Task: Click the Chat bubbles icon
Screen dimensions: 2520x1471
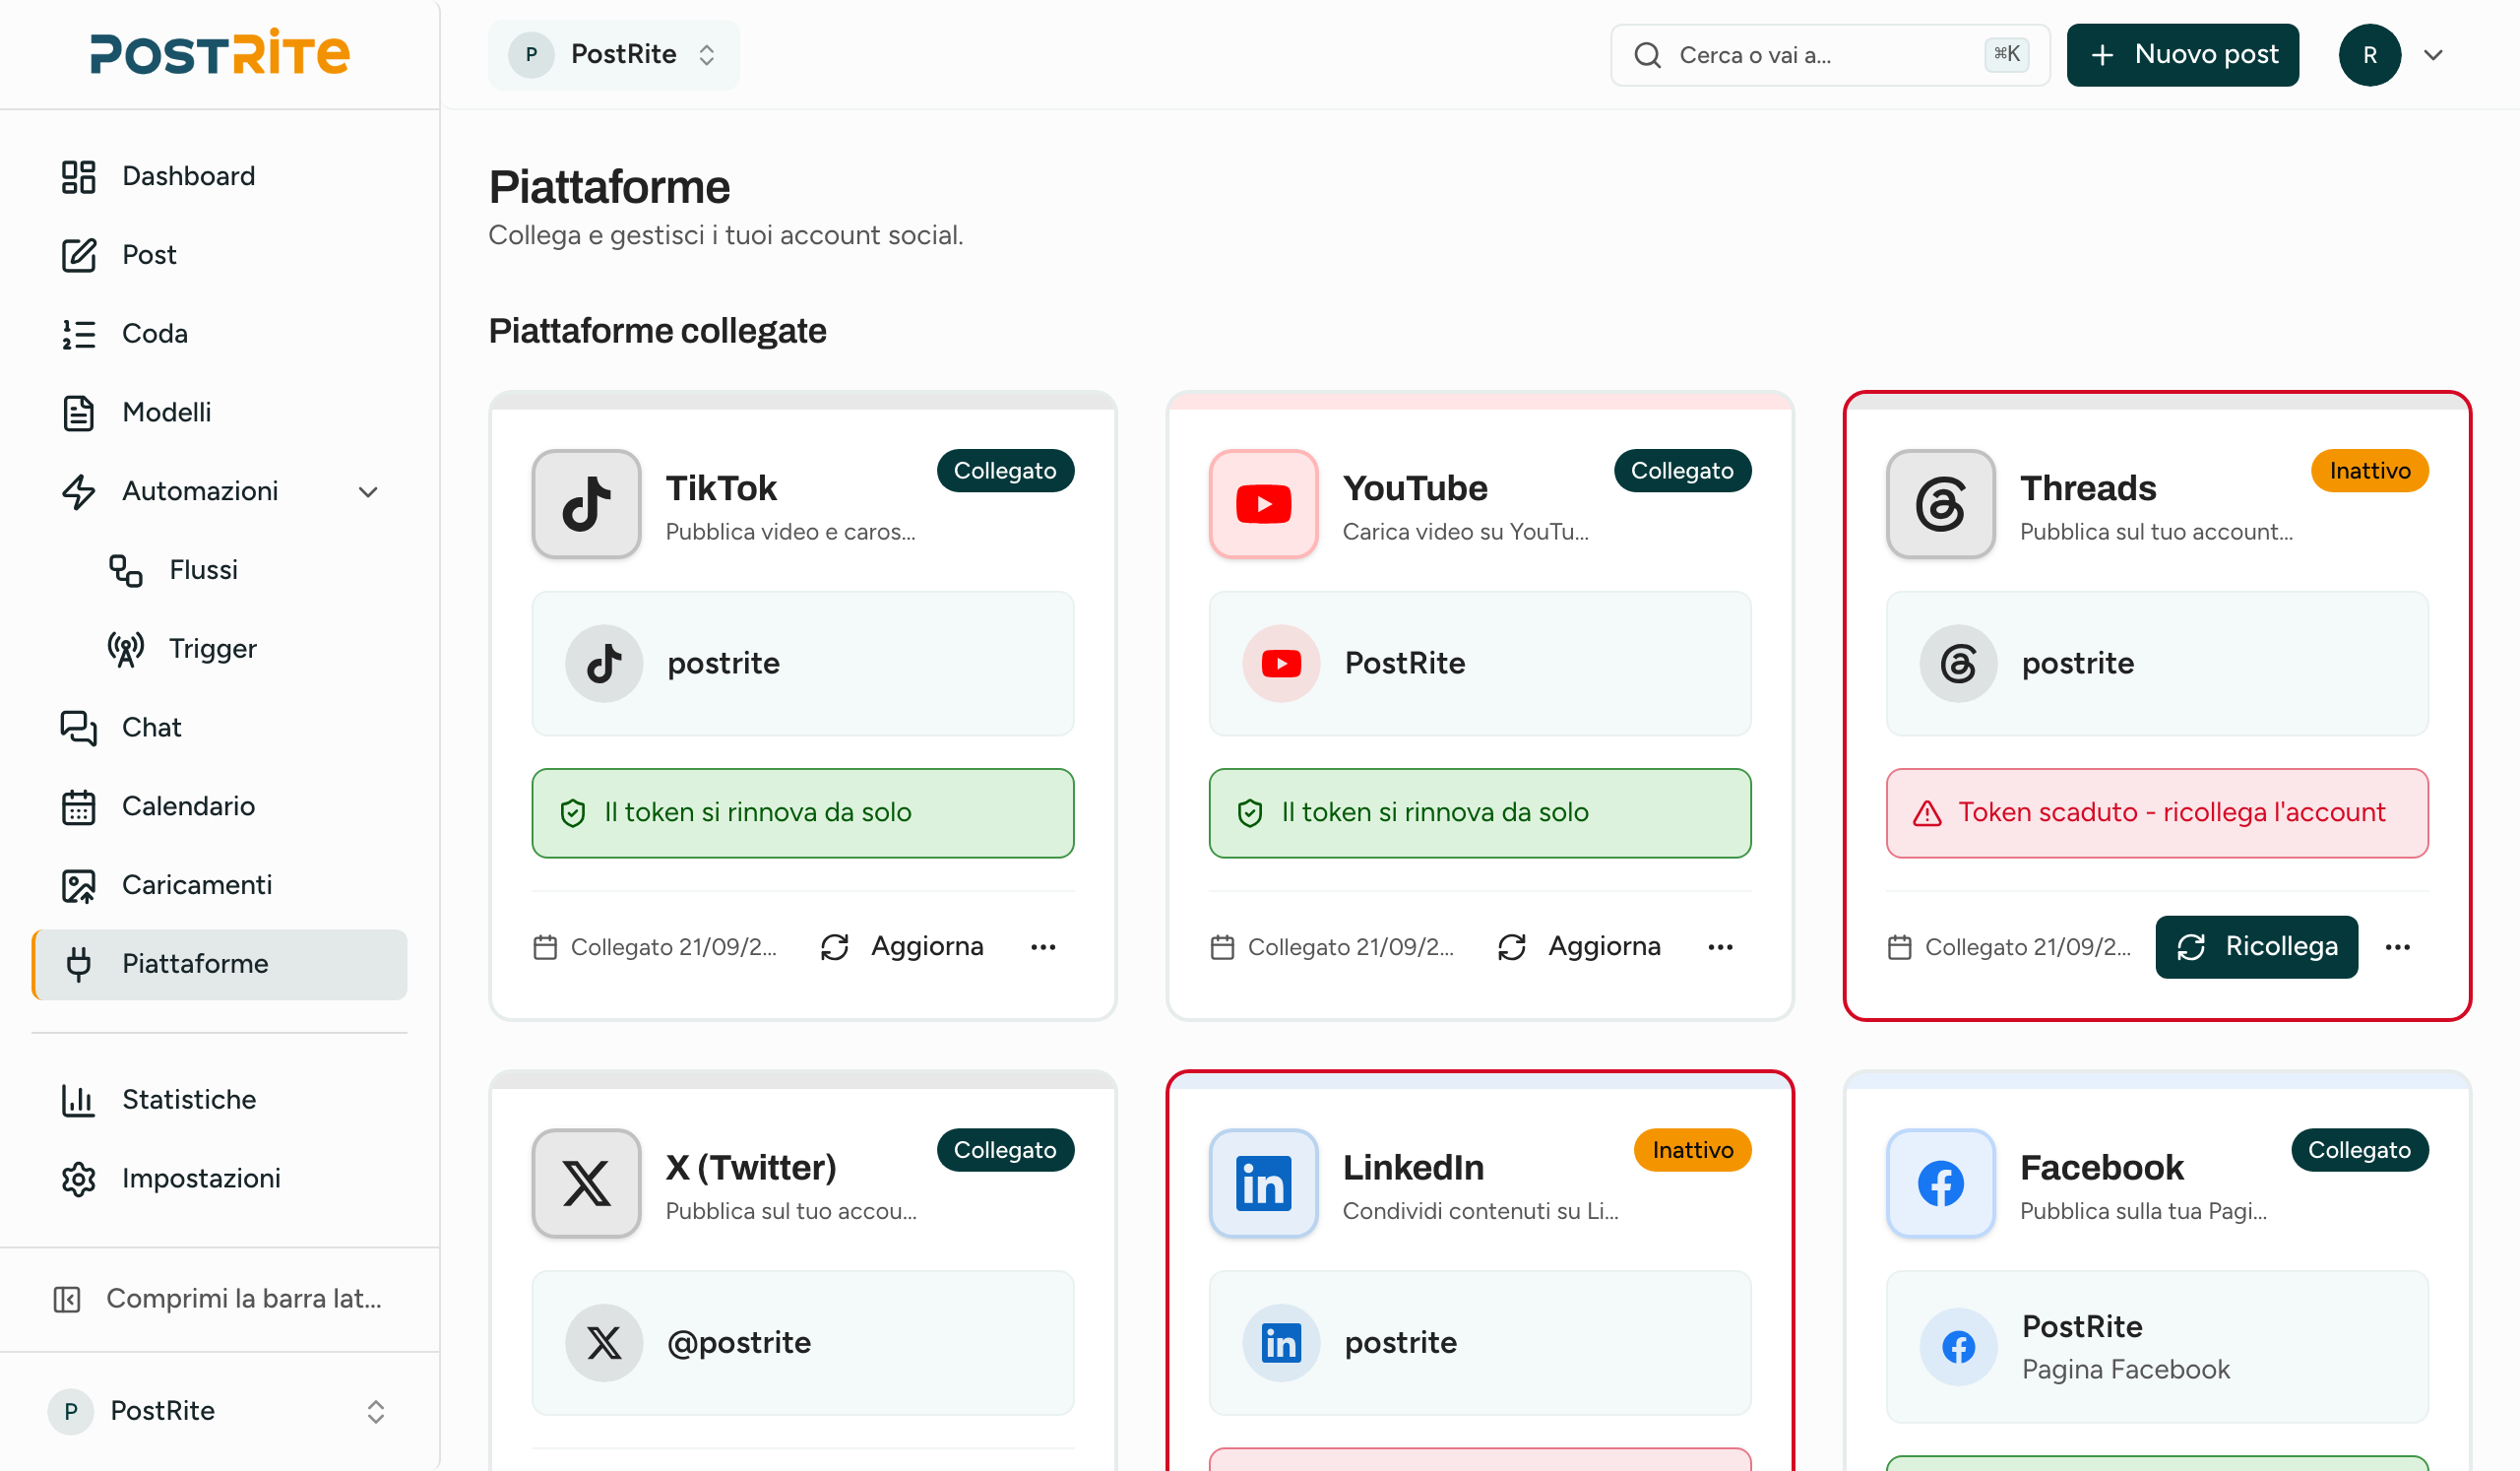Action: 78,727
